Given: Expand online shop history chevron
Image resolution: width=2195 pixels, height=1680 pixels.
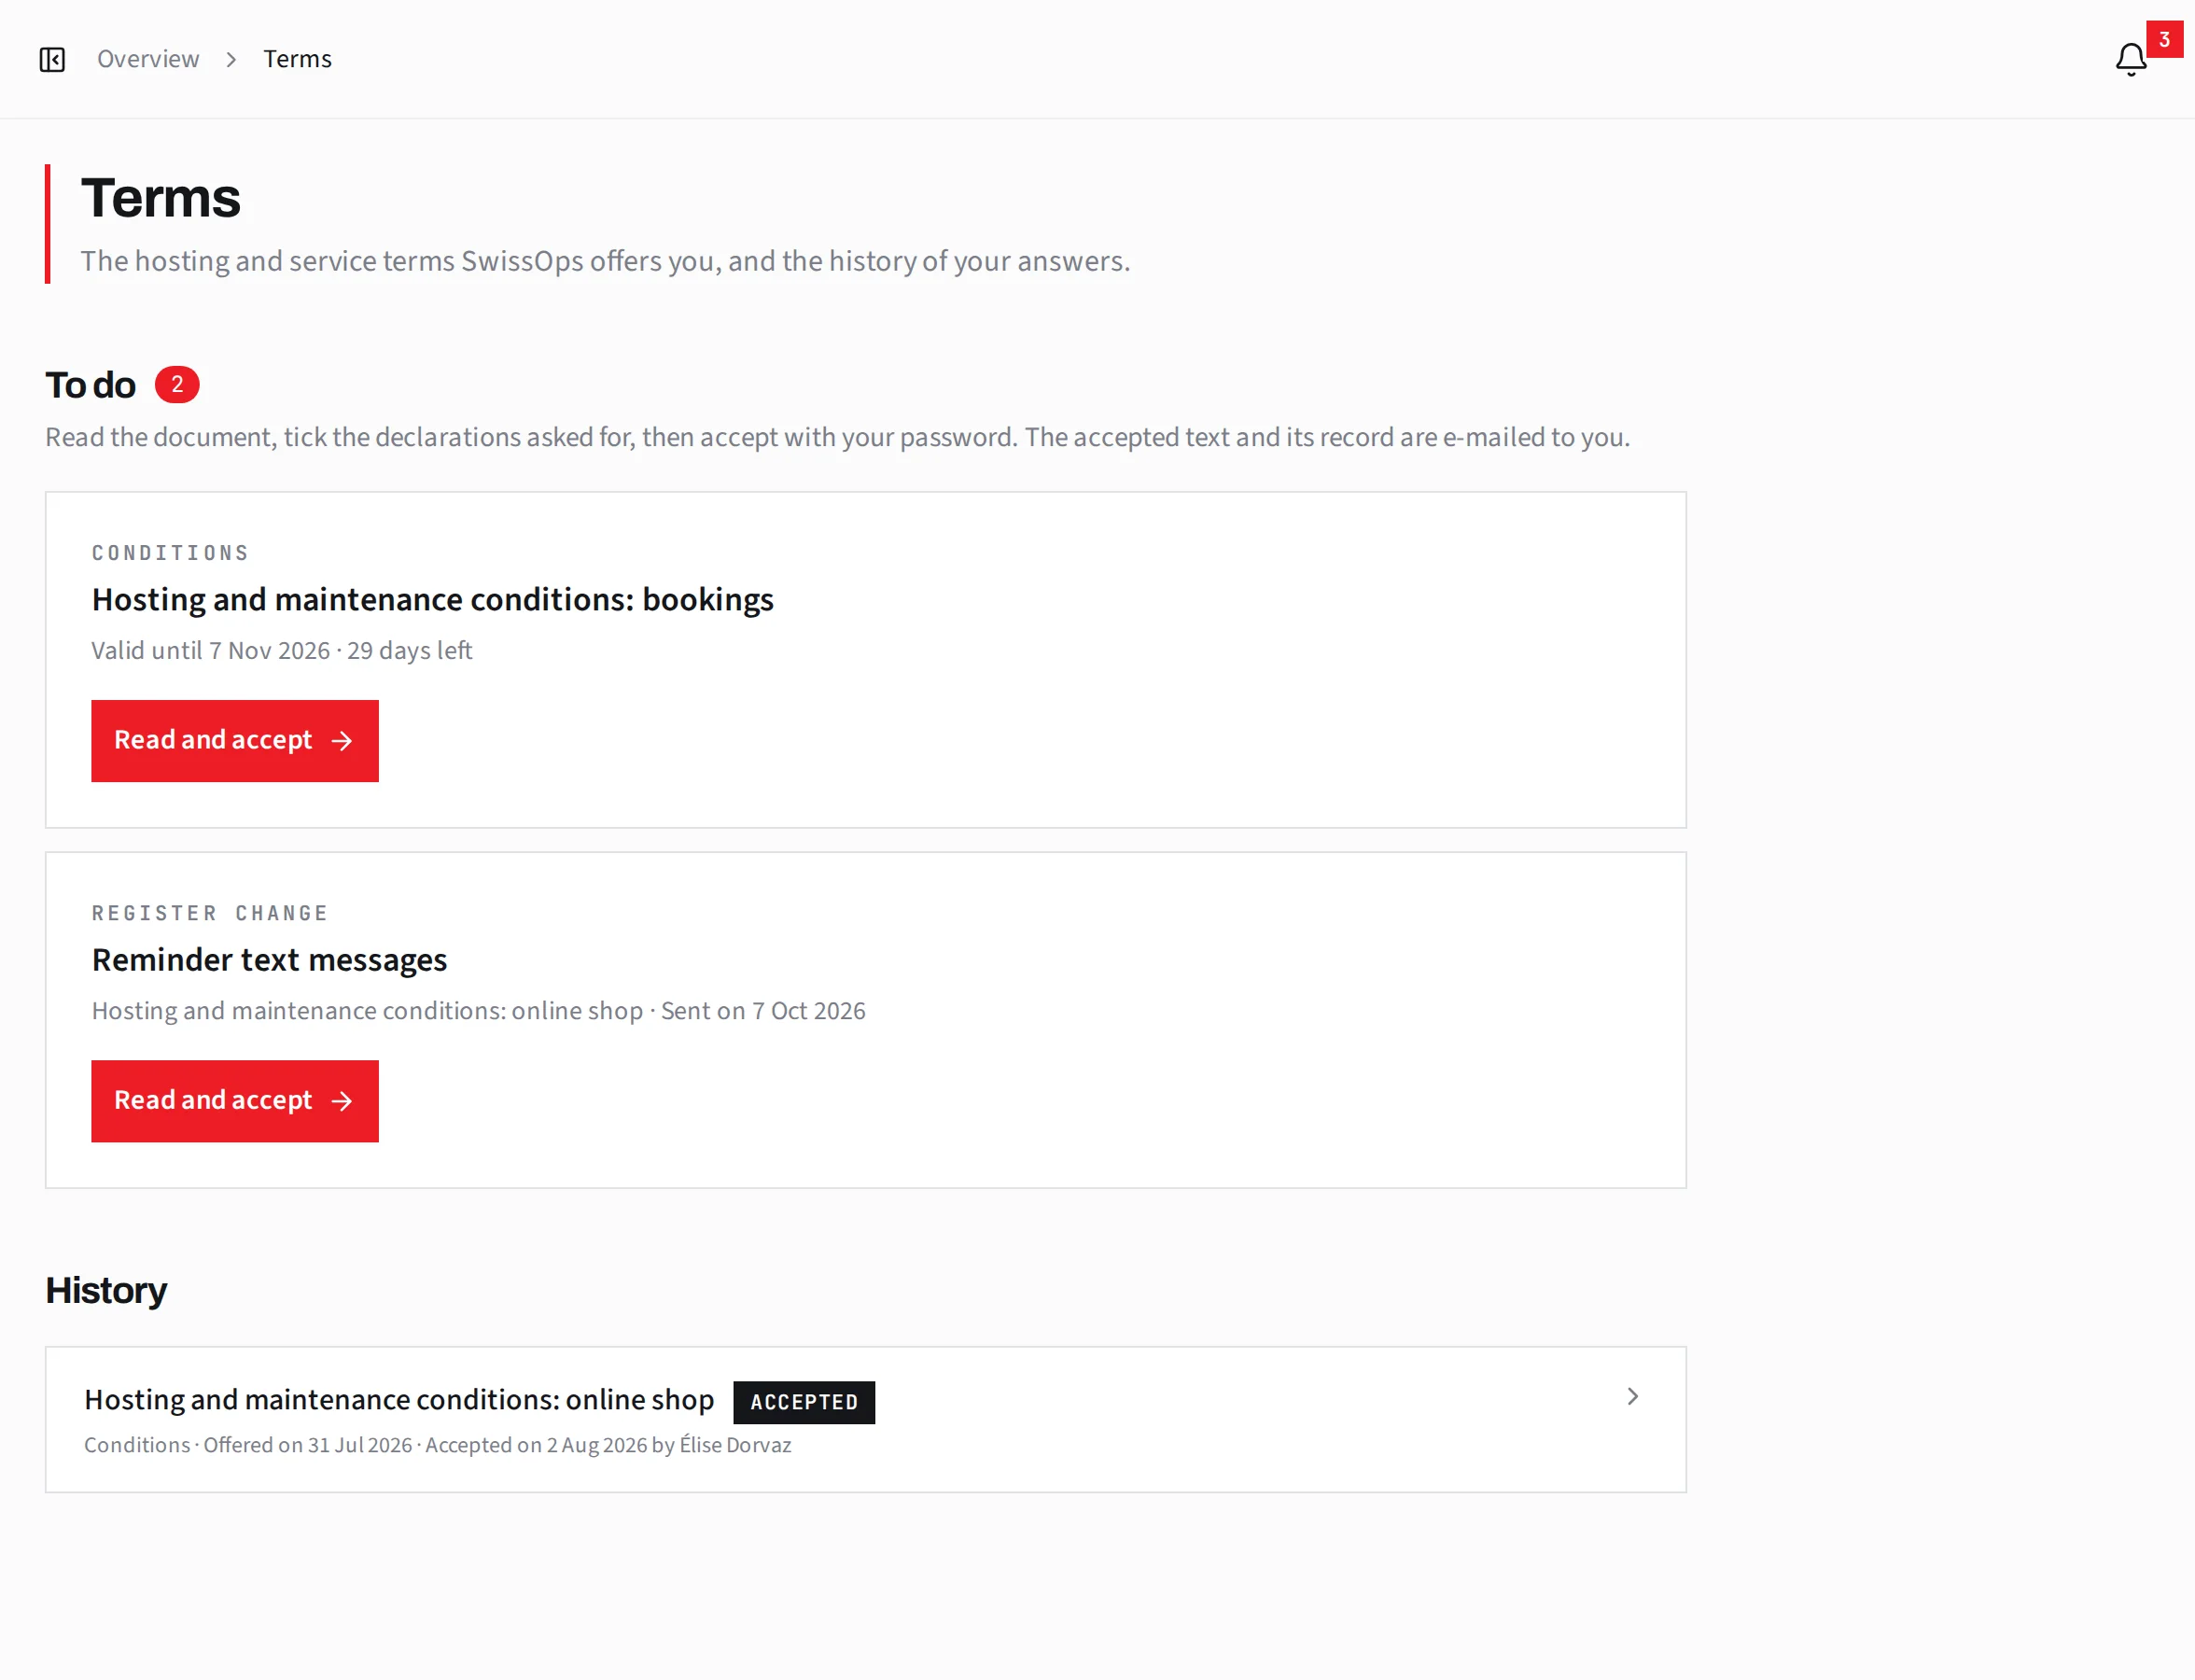Looking at the screenshot, I should click(1632, 1396).
